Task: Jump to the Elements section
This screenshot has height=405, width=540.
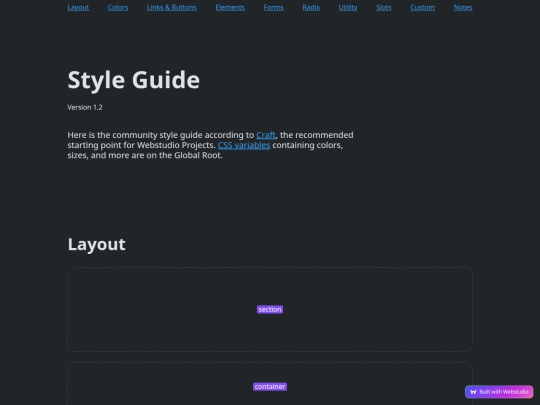Action: 230,7
